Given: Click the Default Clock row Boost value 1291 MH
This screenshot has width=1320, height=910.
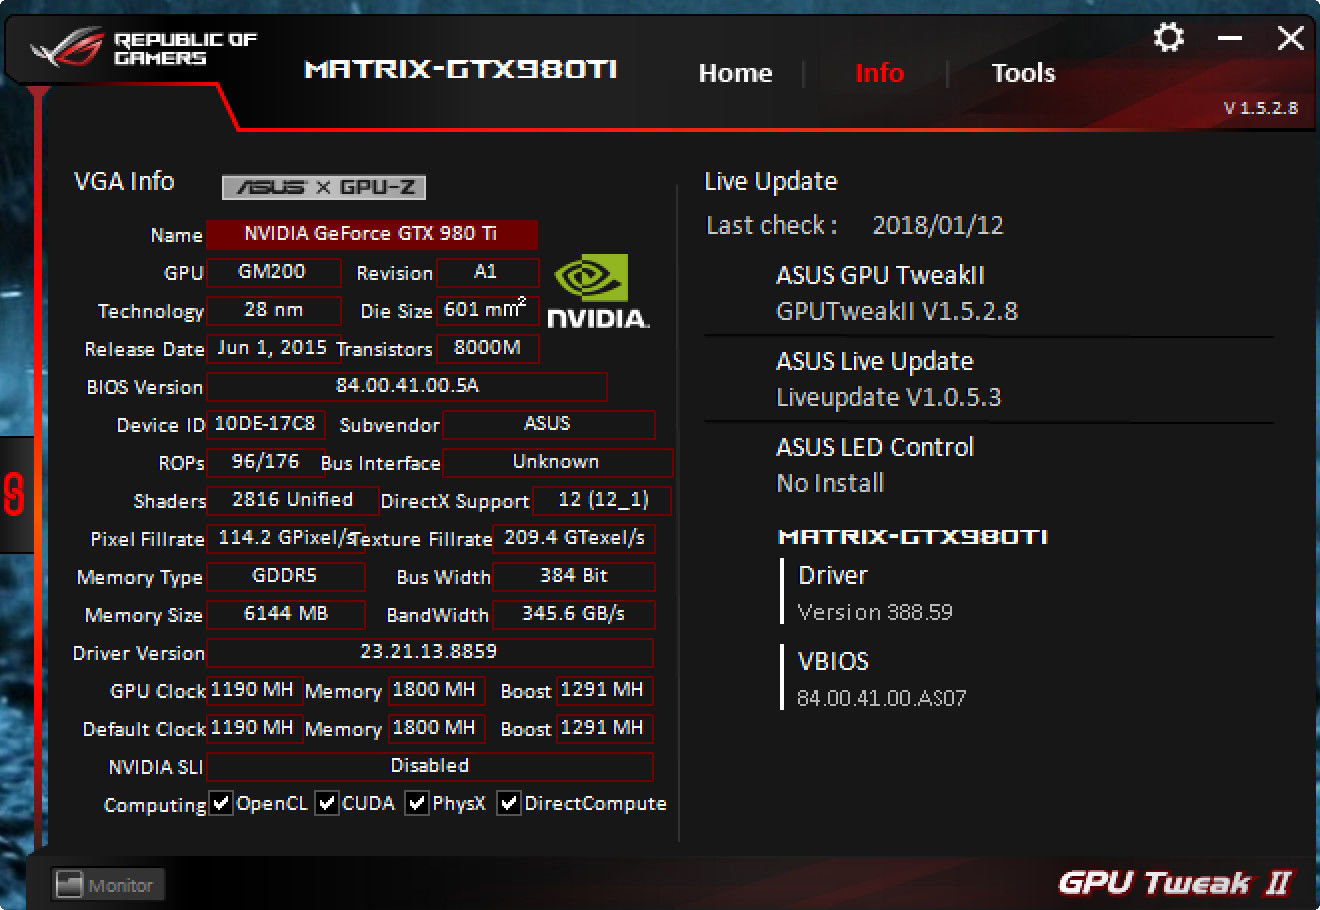Looking at the screenshot, I should click(x=603, y=728).
